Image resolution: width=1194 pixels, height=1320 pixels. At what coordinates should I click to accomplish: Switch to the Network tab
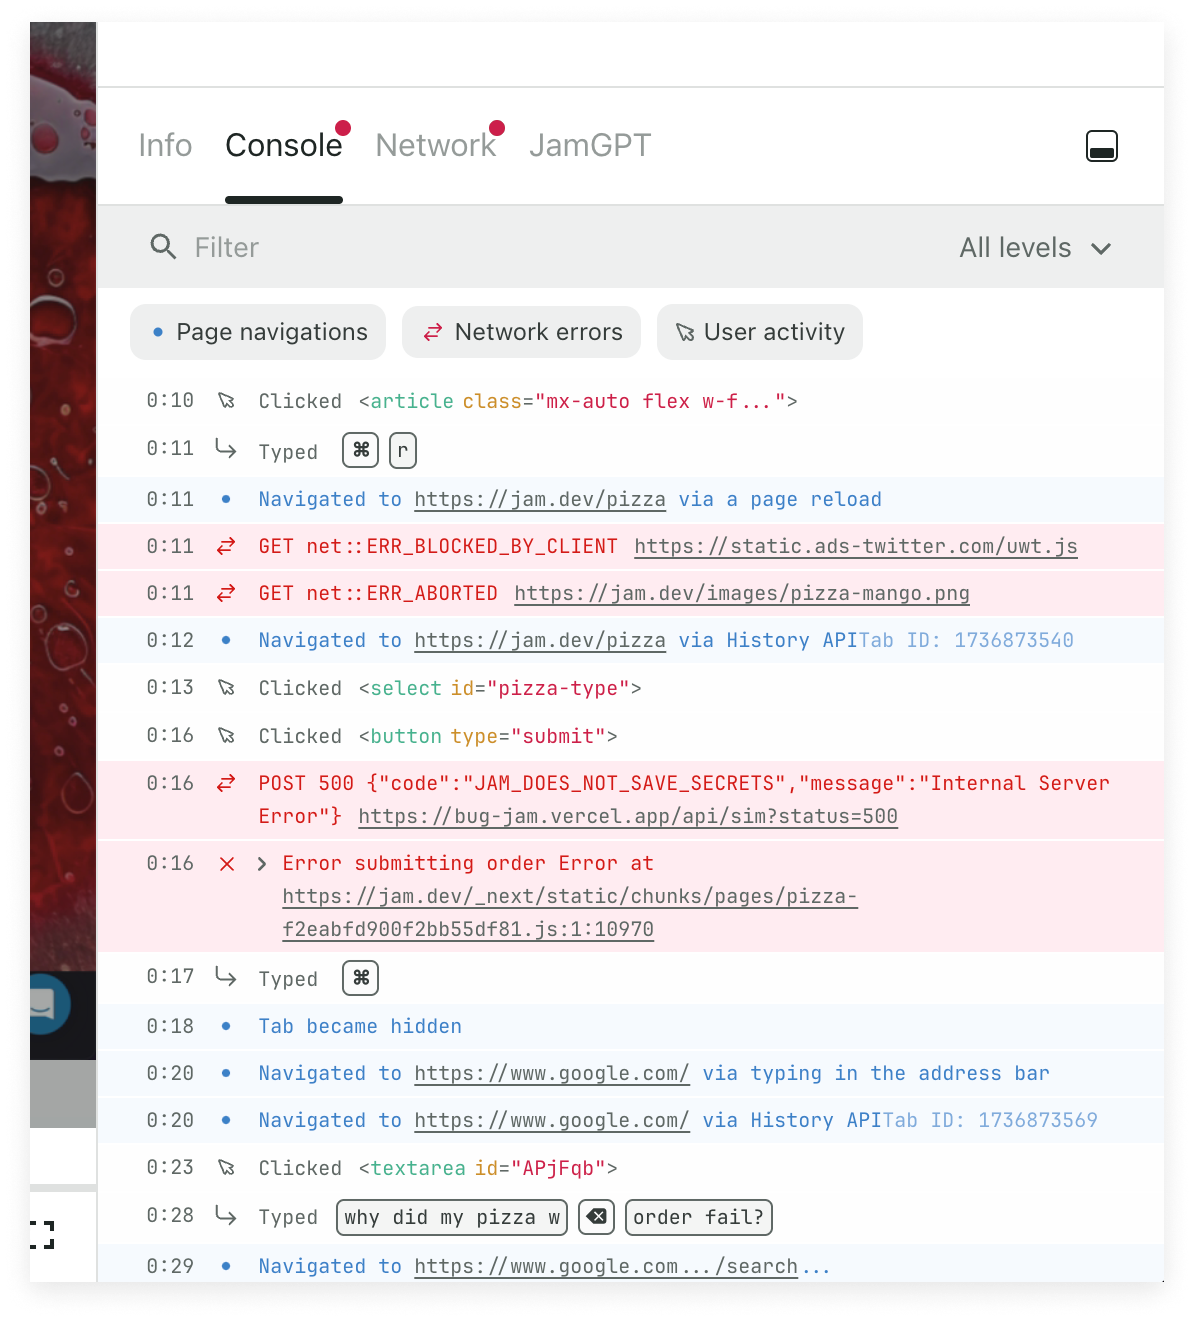(435, 146)
